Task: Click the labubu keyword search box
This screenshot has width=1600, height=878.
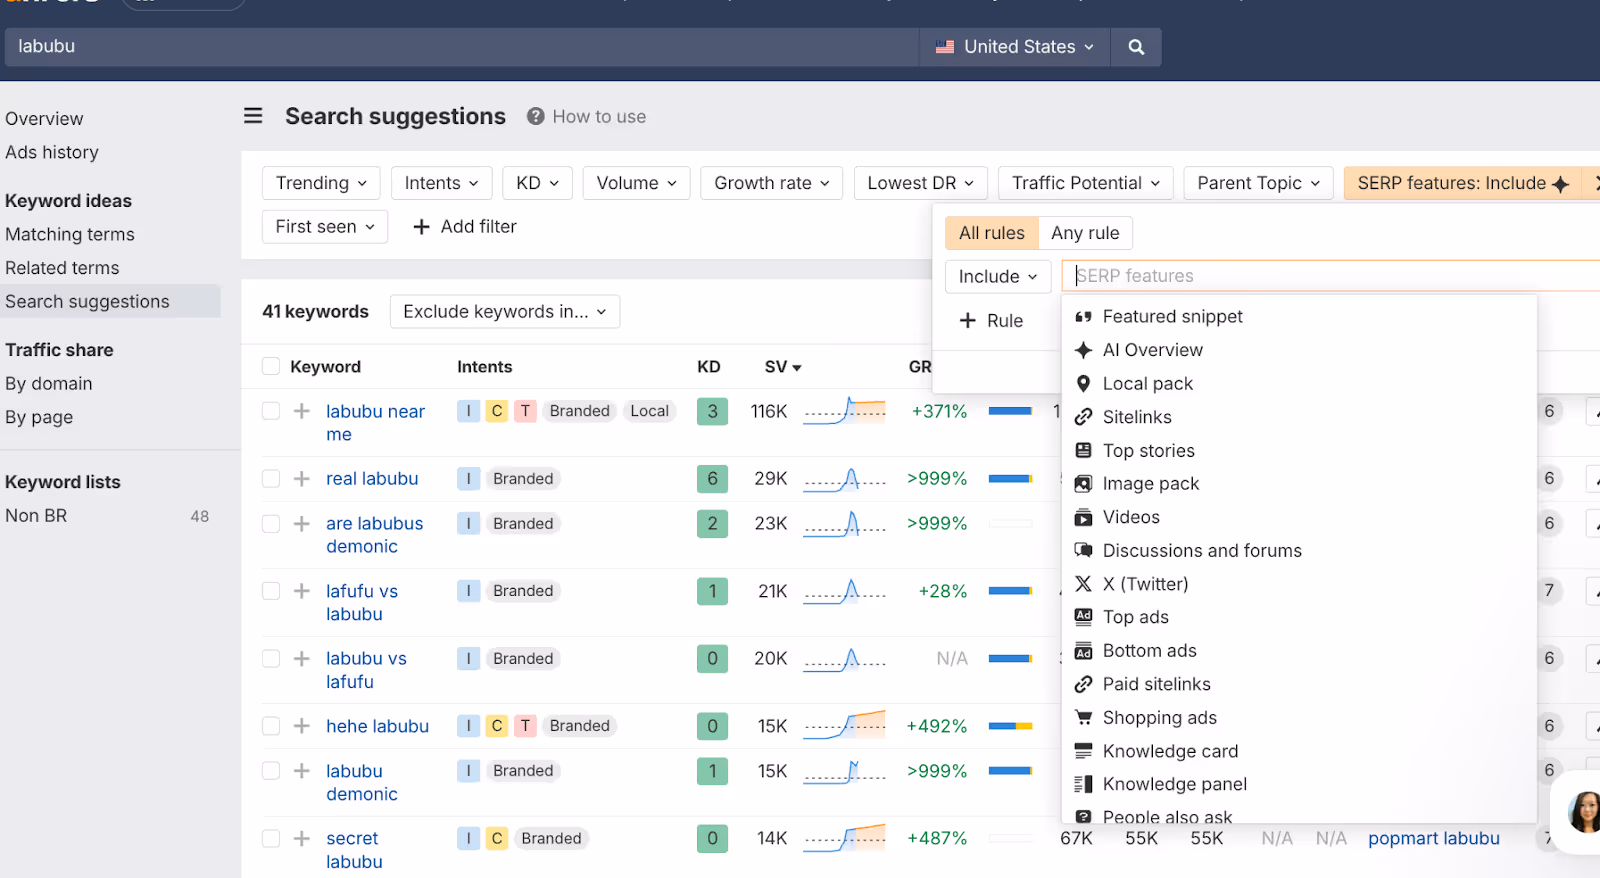Action: point(462,47)
